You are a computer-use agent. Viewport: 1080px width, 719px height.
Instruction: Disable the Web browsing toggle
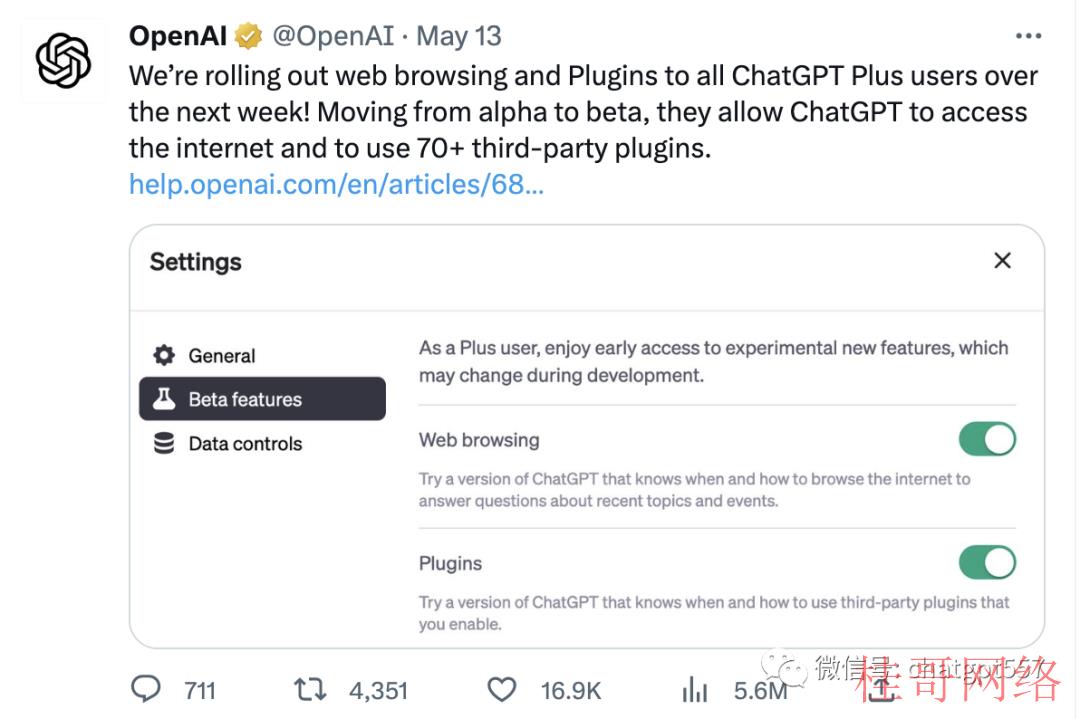(987, 439)
